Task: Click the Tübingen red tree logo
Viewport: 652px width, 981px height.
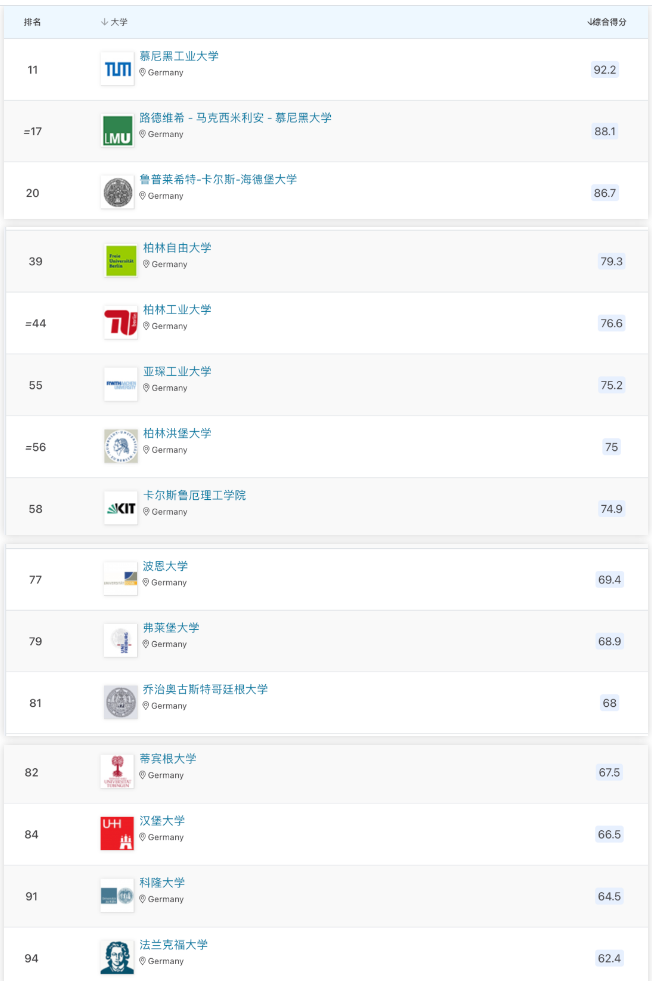Action: (x=117, y=771)
